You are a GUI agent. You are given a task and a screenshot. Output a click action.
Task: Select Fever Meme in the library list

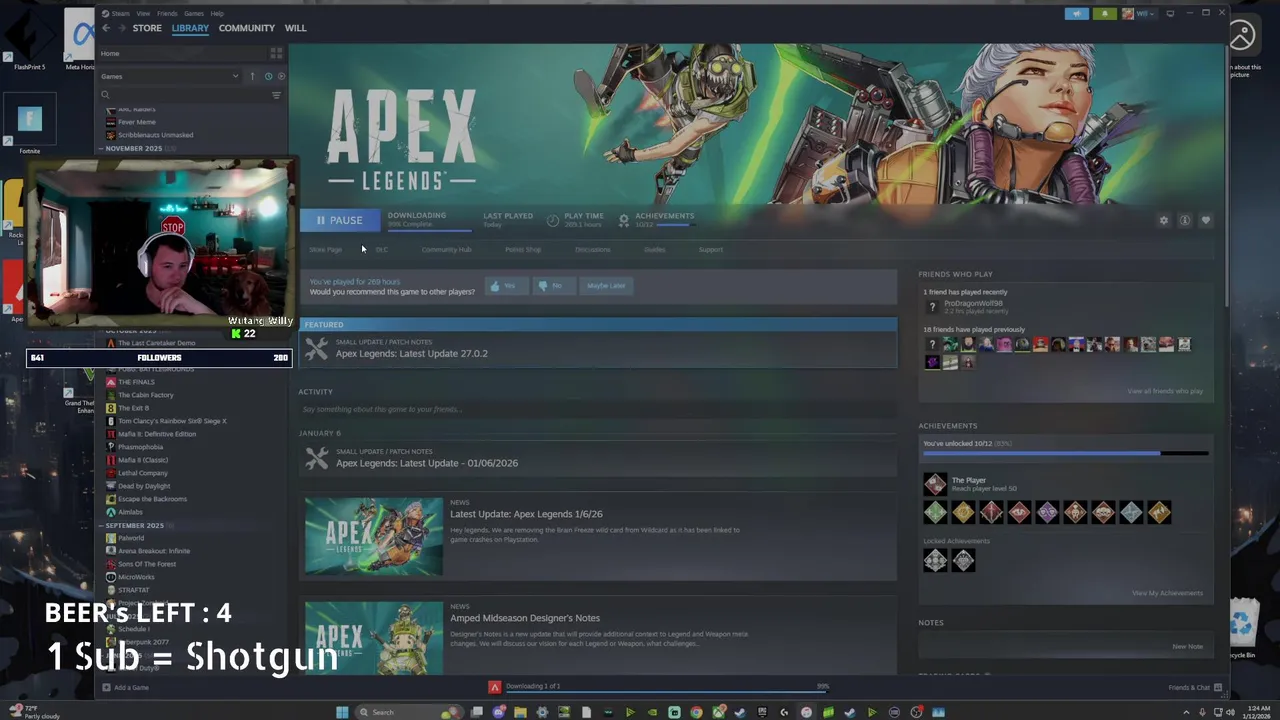point(137,122)
